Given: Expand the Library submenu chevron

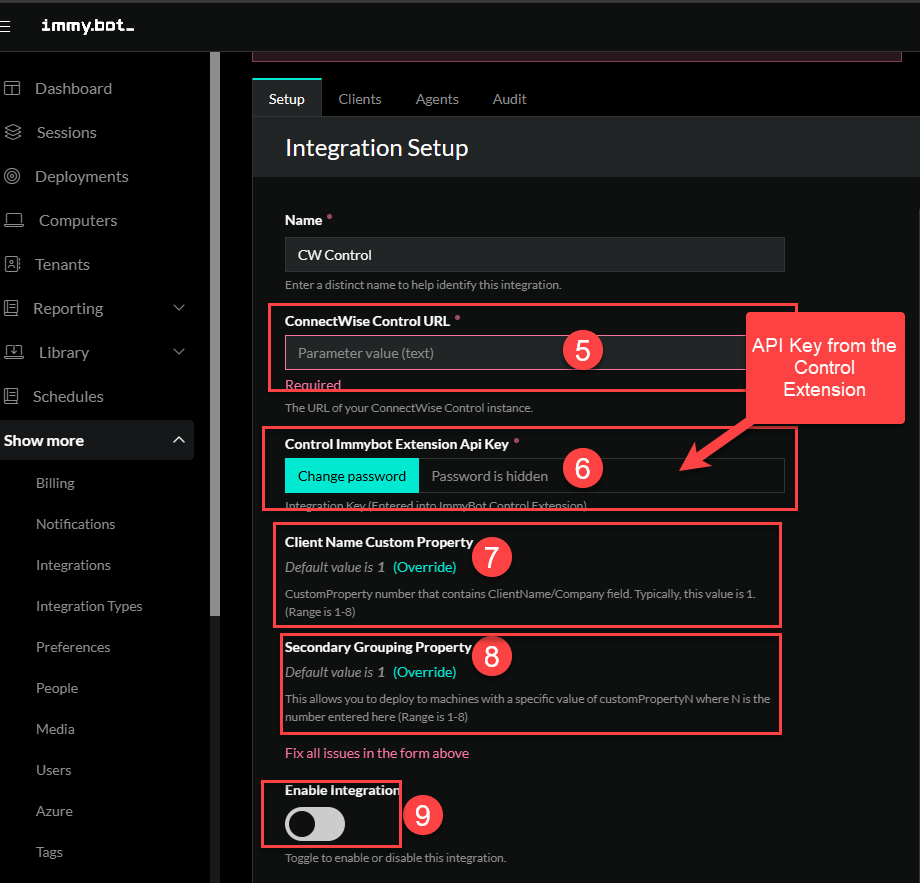Looking at the screenshot, I should 179,352.
